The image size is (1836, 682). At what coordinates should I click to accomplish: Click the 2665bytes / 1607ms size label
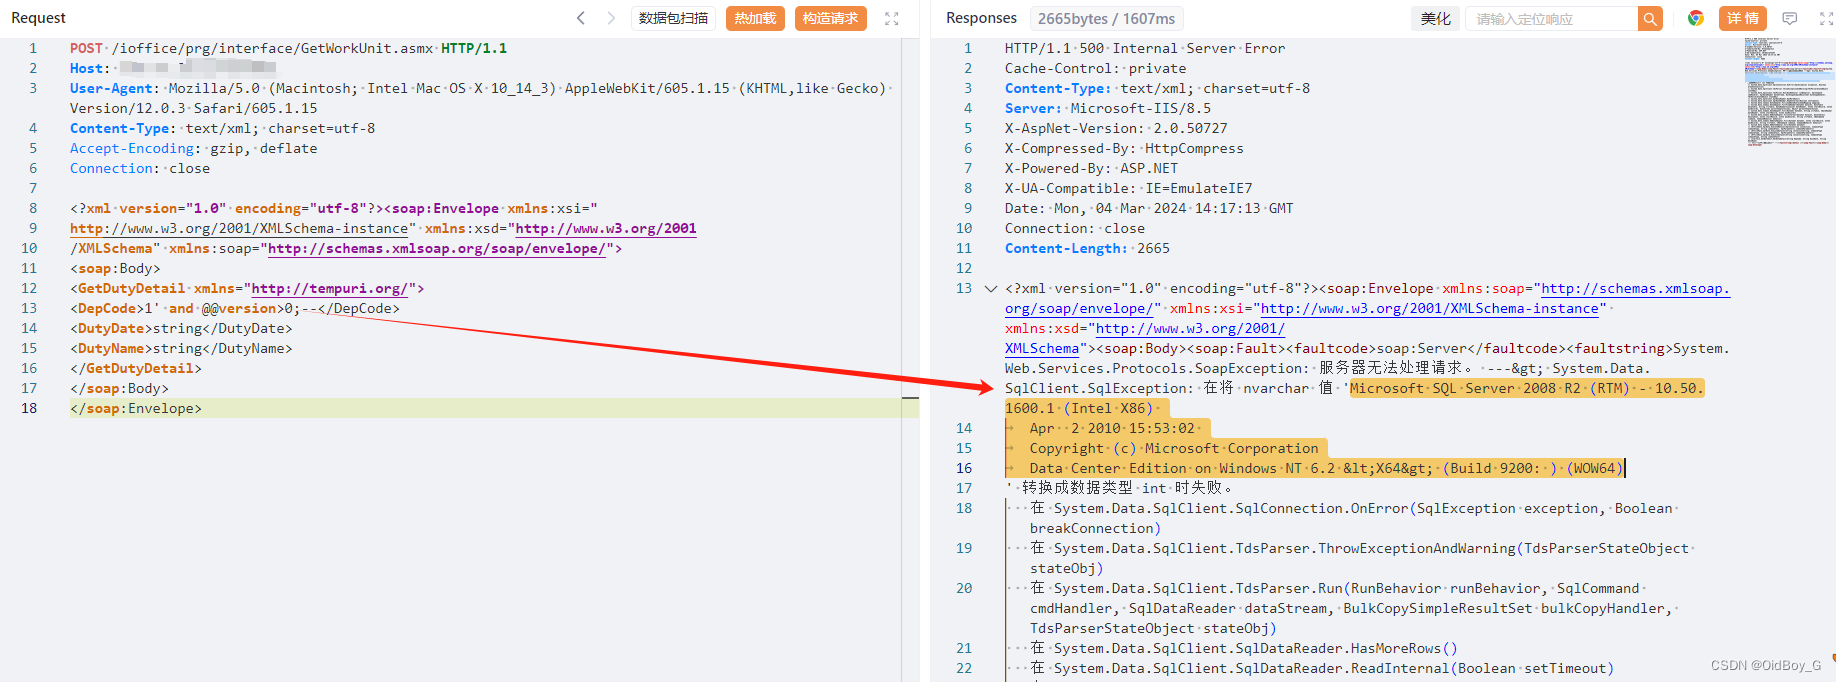click(x=1106, y=18)
